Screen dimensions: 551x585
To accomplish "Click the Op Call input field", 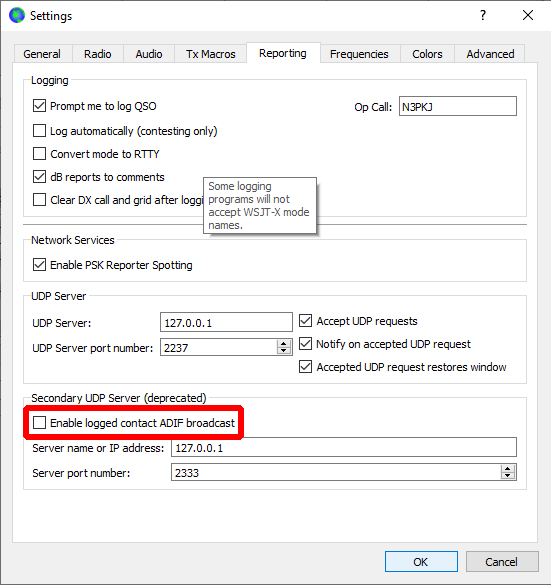I will tap(458, 106).
